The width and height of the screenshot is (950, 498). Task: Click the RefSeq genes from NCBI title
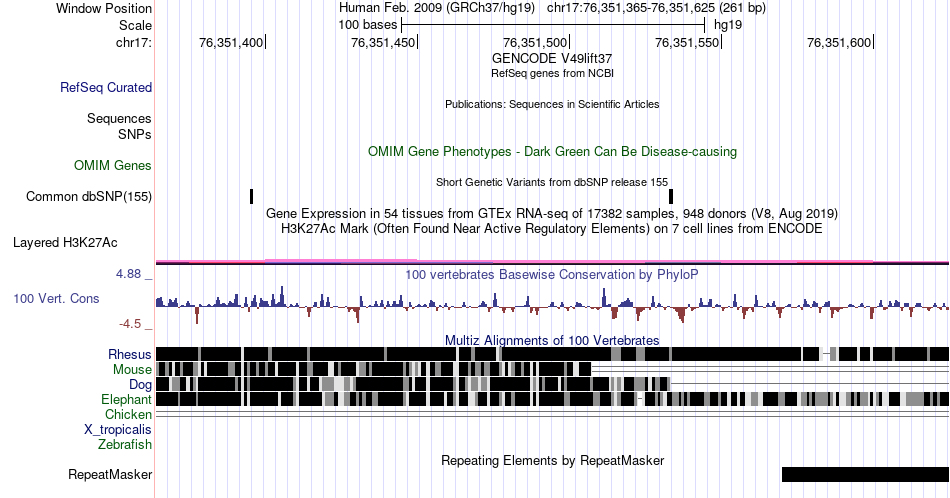tap(552, 73)
